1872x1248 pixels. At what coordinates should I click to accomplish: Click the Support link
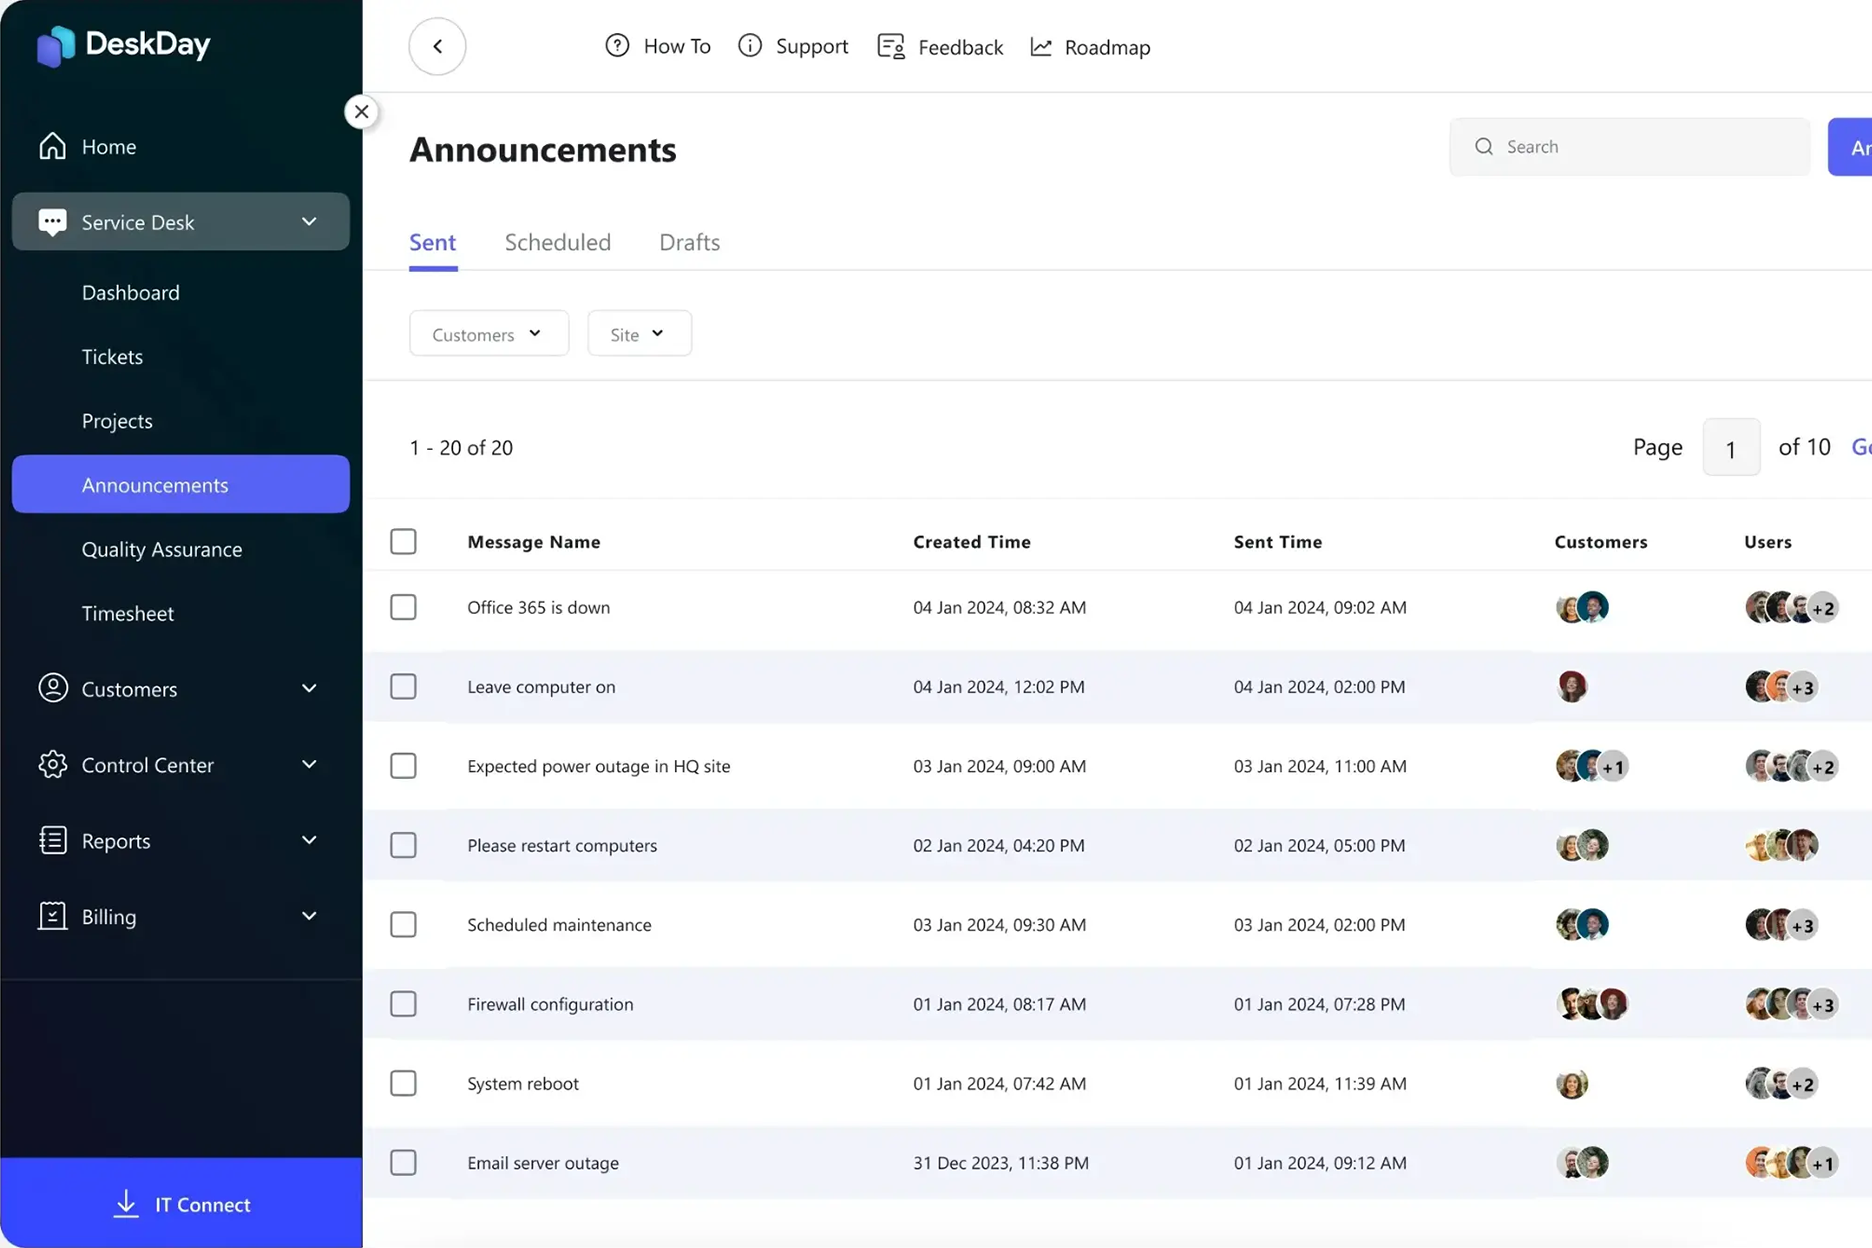[x=793, y=46]
